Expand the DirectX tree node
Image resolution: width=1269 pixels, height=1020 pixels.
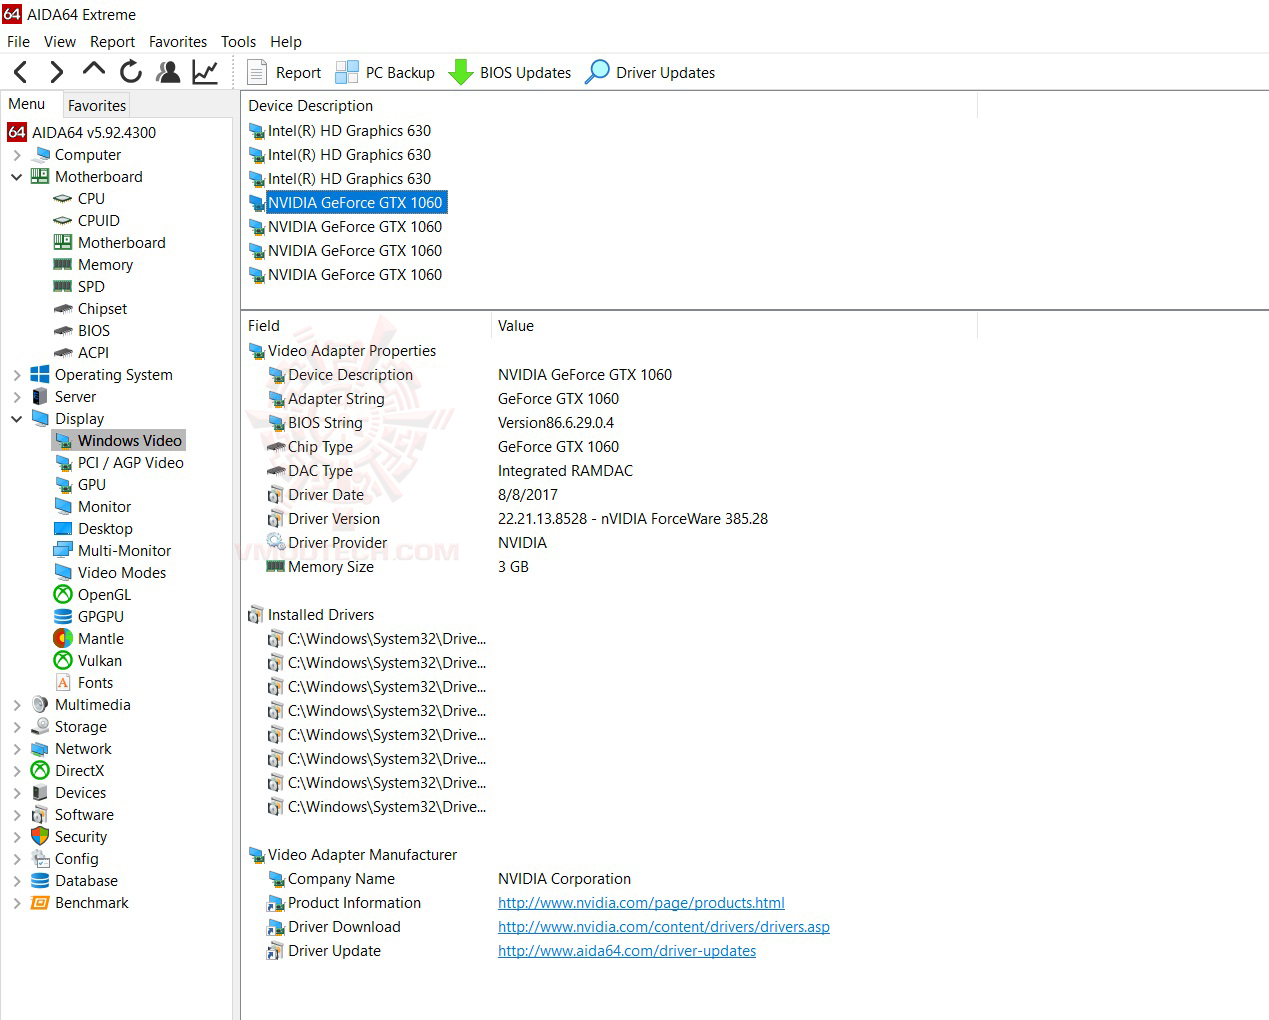point(17,771)
